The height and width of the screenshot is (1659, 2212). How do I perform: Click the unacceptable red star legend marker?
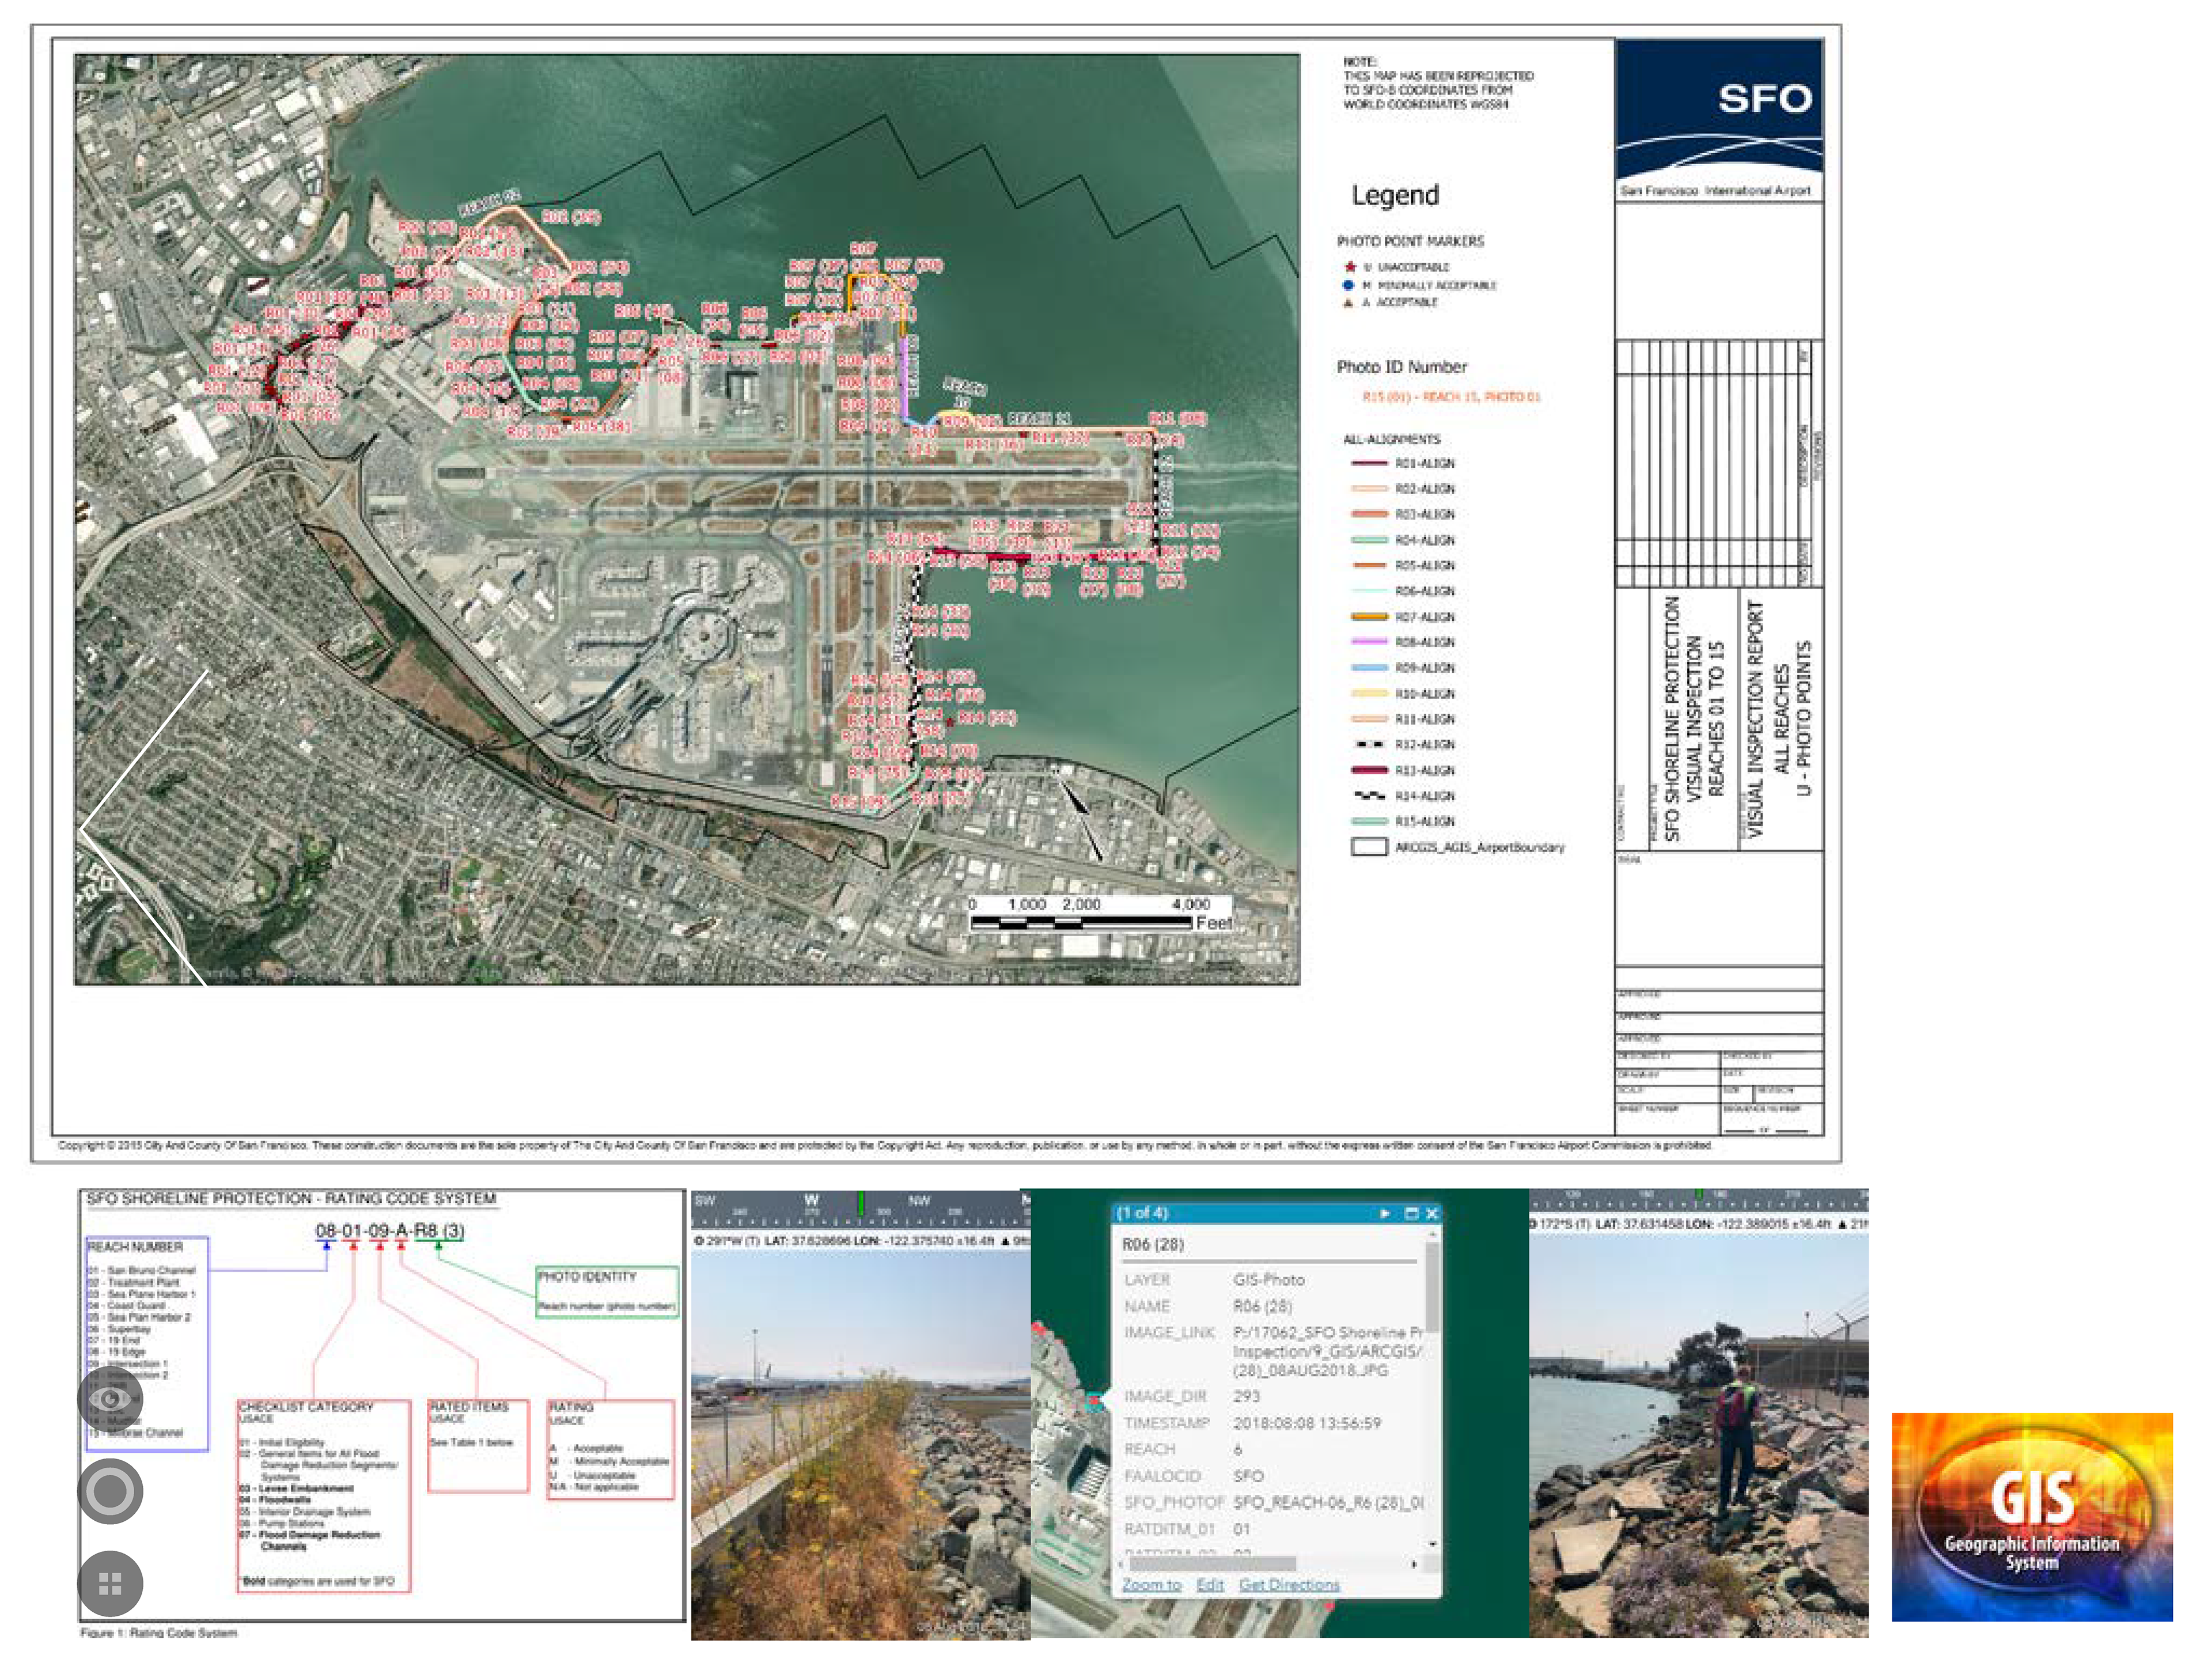pyautogui.click(x=1350, y=267)
